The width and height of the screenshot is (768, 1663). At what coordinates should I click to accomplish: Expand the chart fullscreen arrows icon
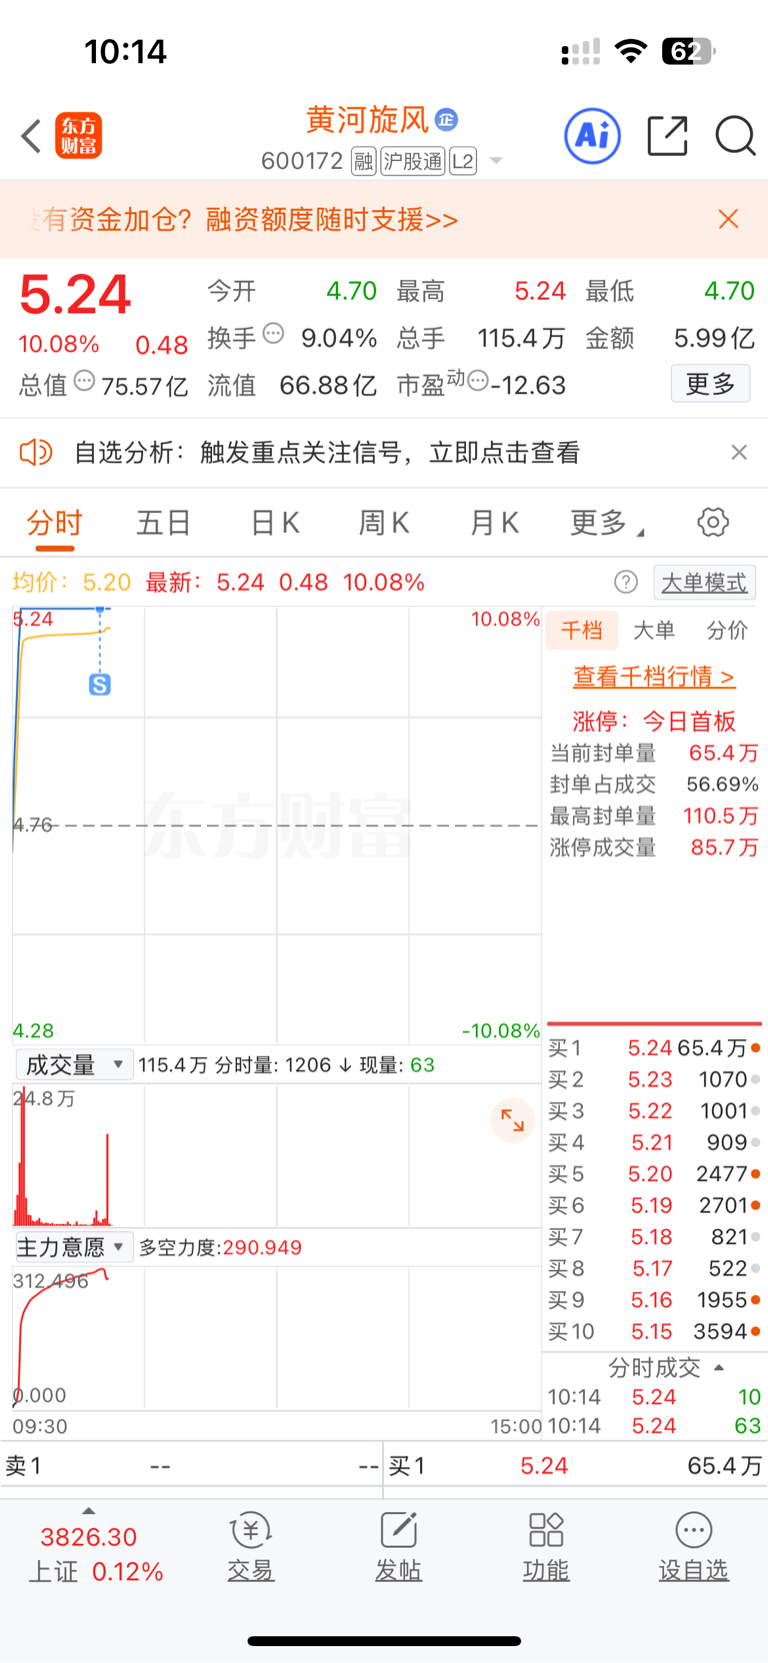[x=512, y=1120]
